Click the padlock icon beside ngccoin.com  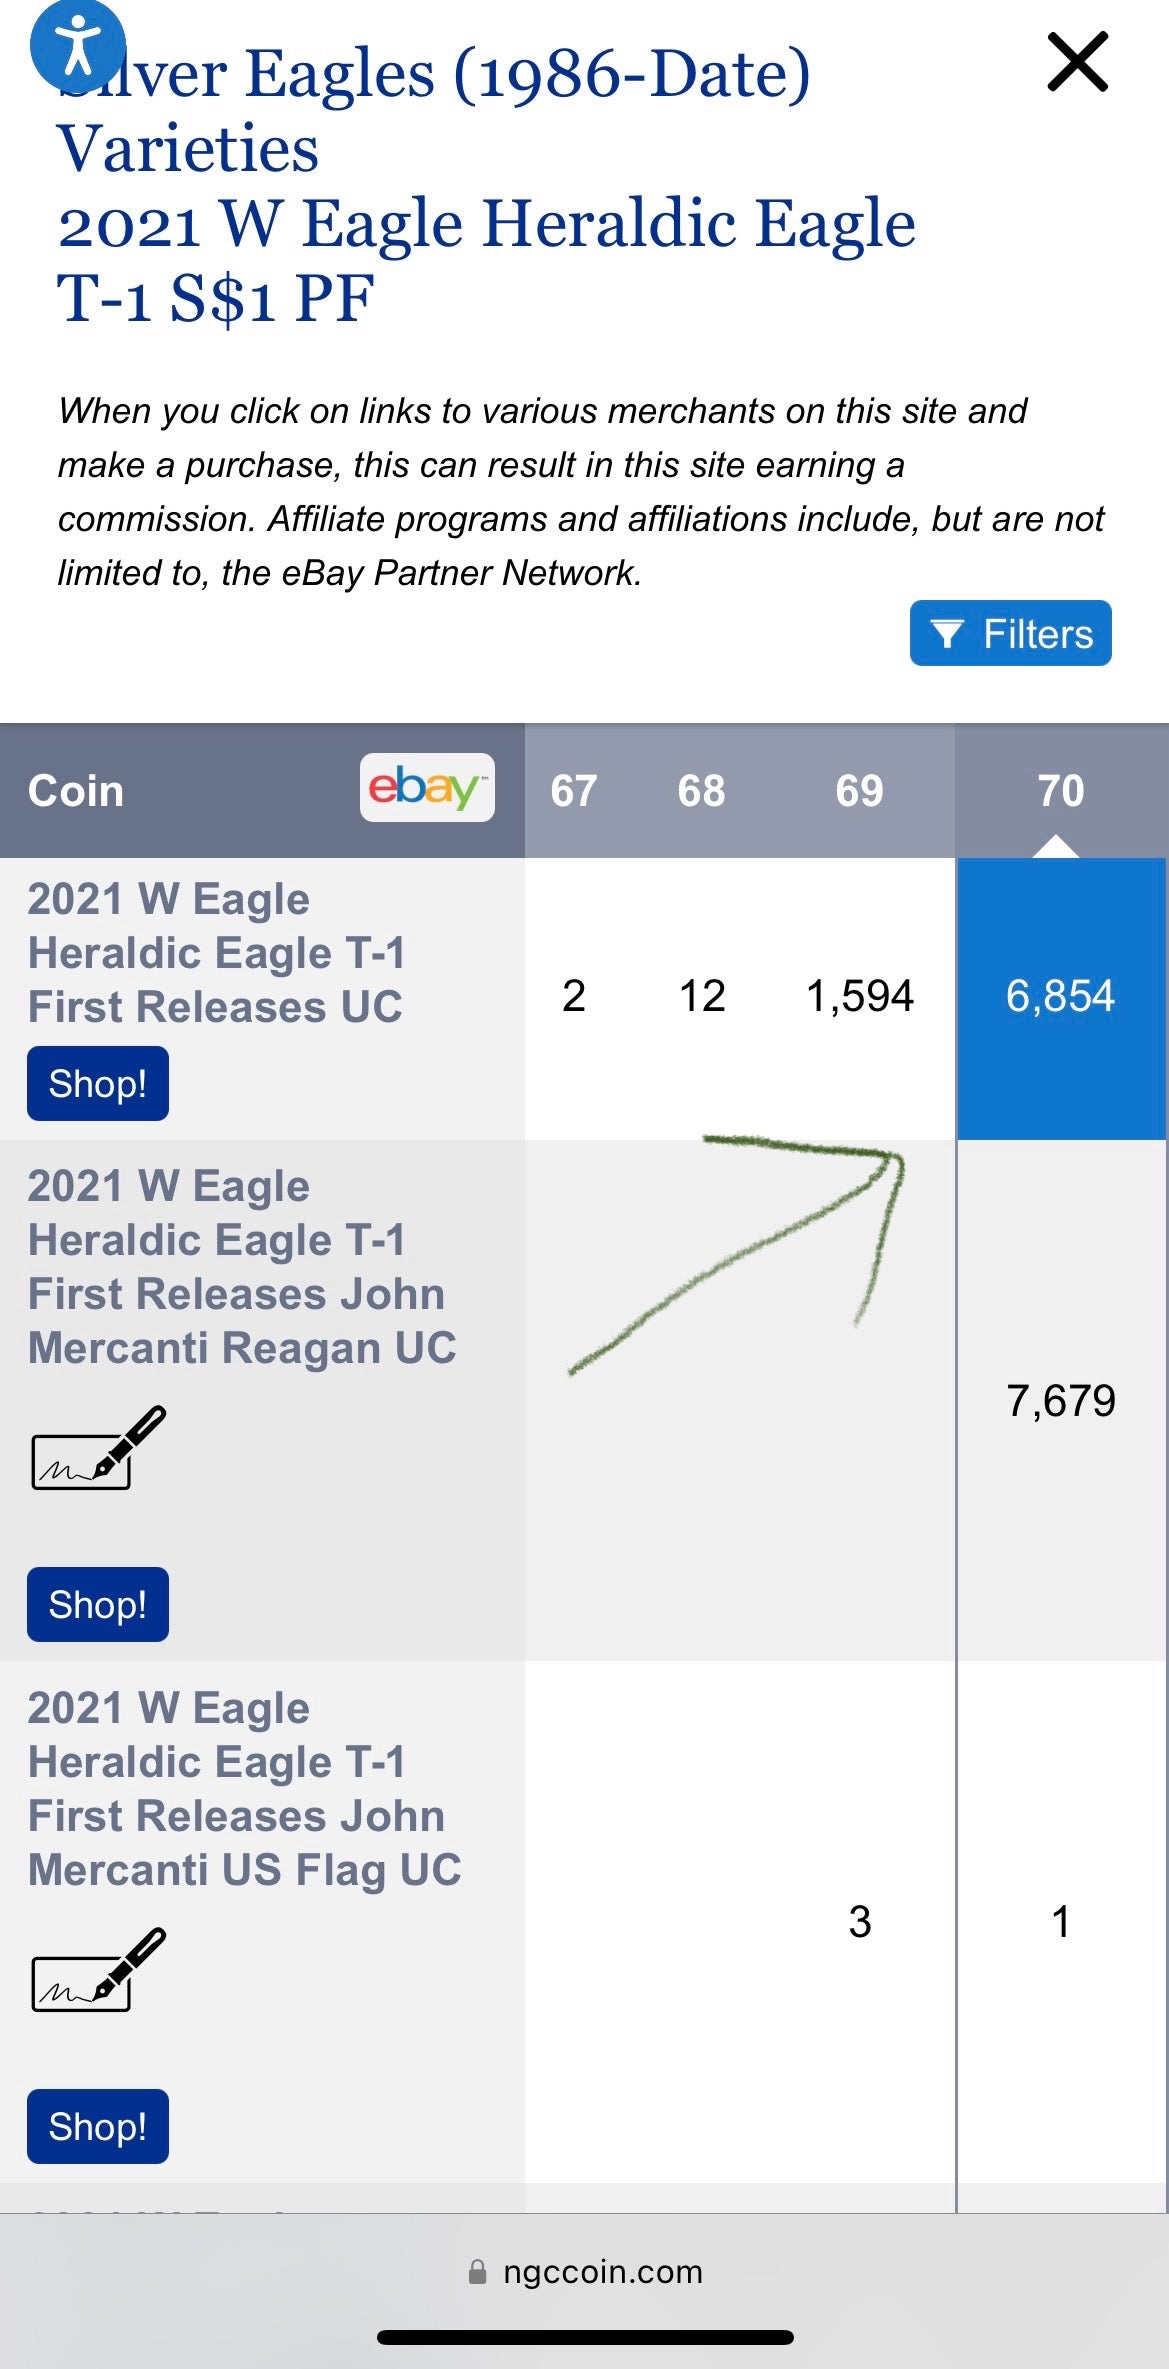click(x=481, y=2270)
